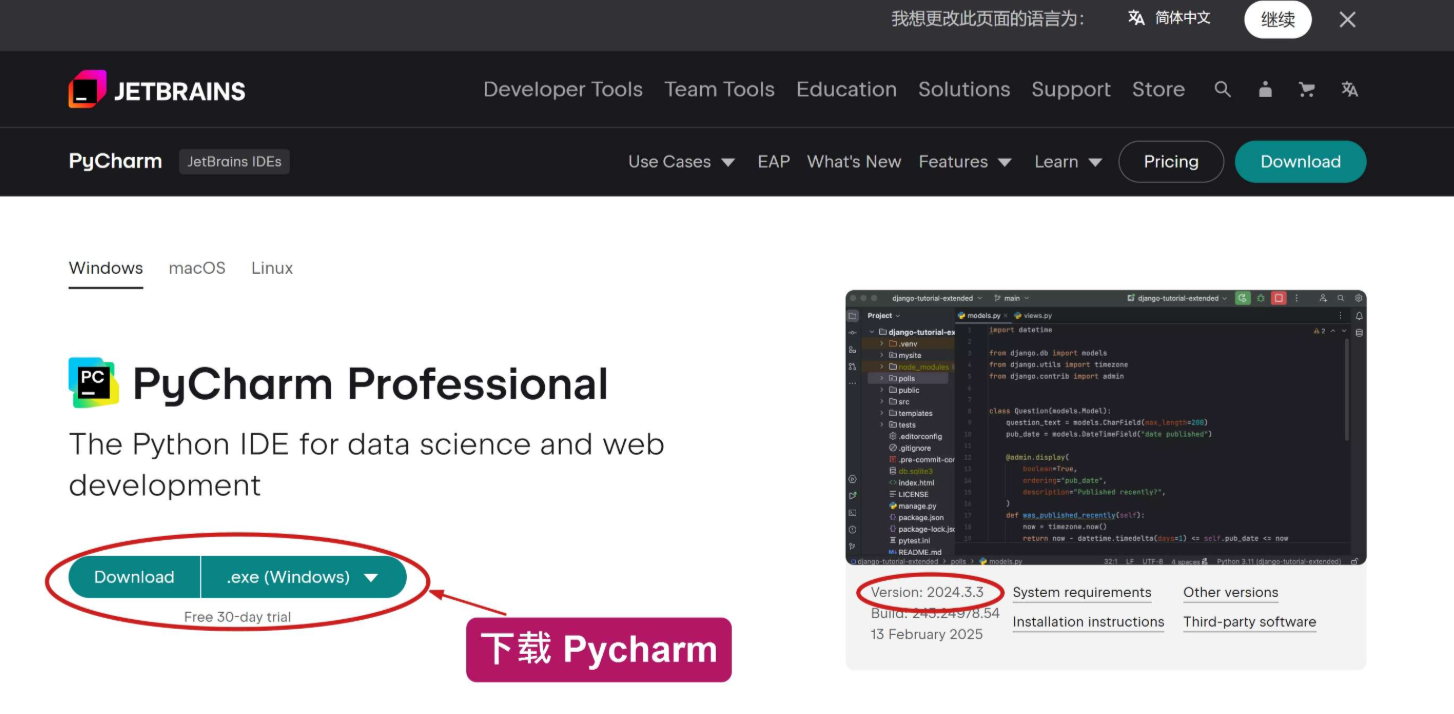
Task: Click the language translation icon in the JetBrains header
Action: point(1349,90)
